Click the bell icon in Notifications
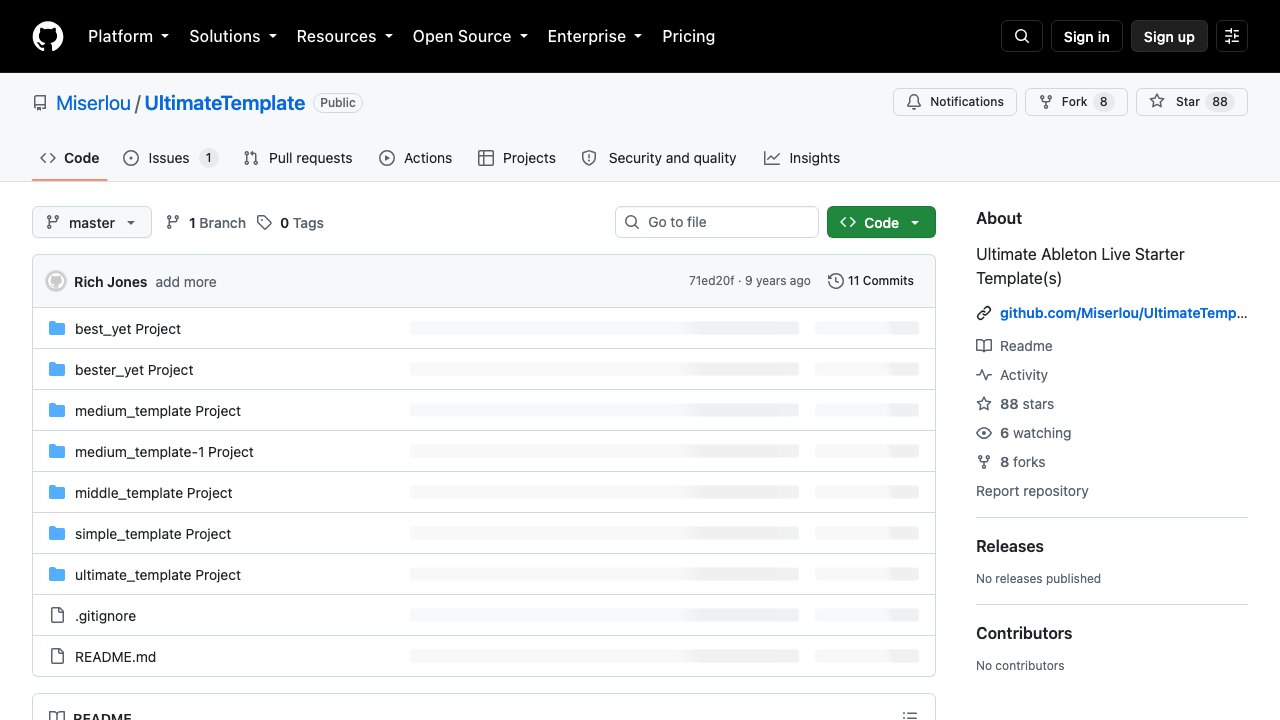 point(914,102)
